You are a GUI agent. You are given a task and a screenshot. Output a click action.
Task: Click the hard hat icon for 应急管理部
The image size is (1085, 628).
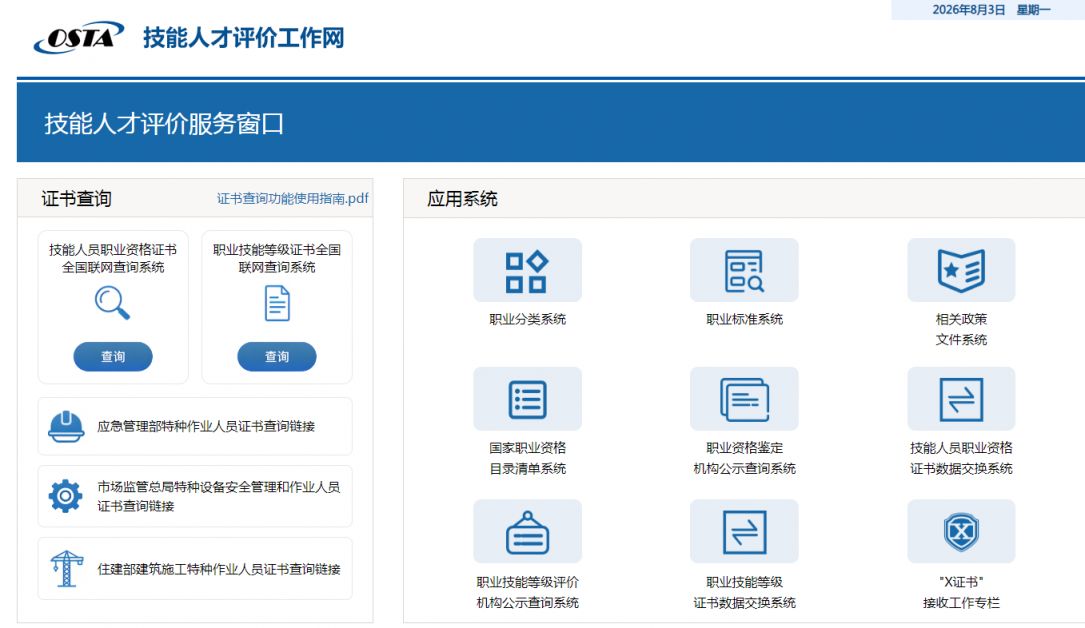(66, 427)
